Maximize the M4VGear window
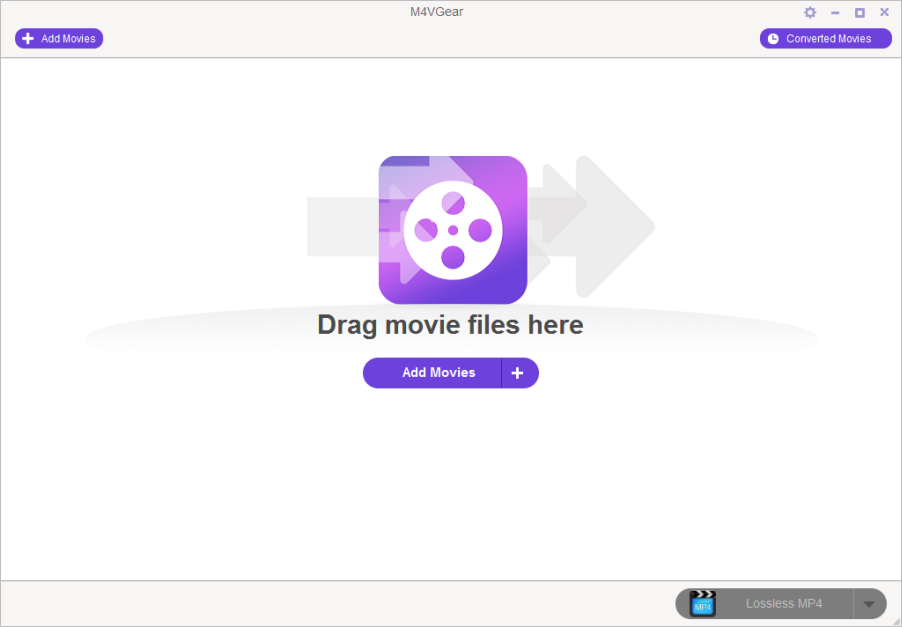 859,13
